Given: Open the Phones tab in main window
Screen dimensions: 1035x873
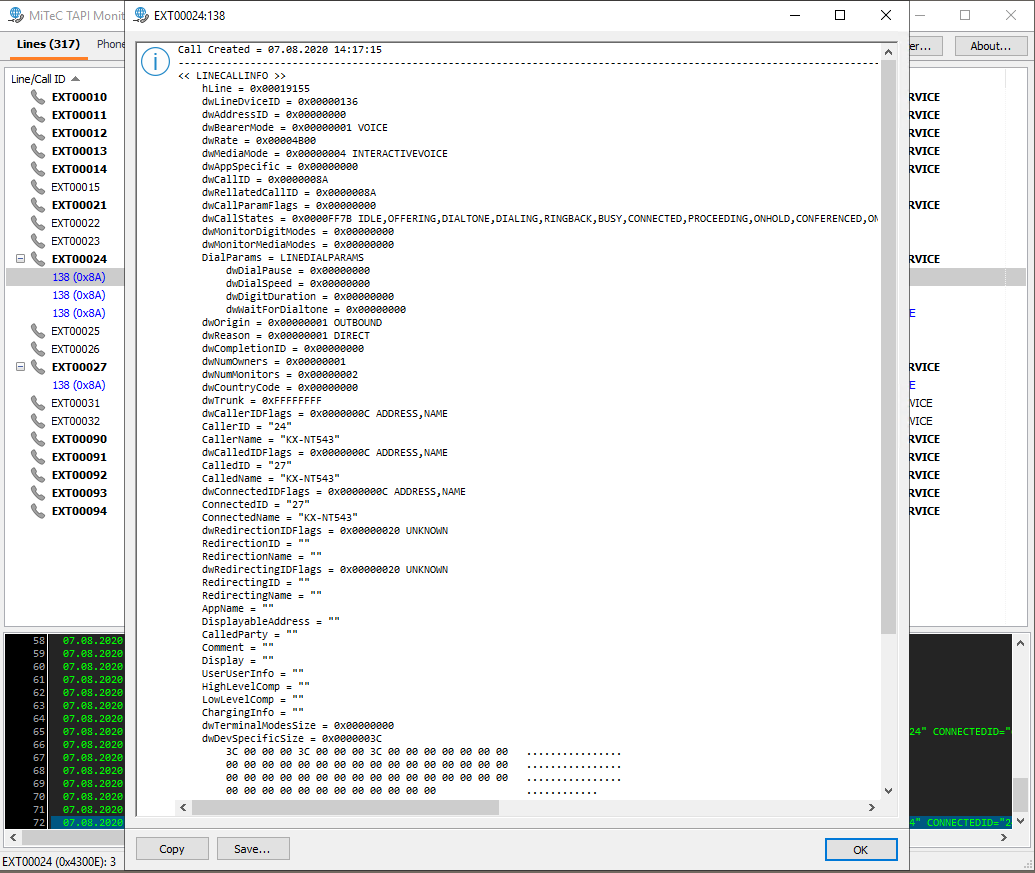Looking at the screenshot, I should (x=110, y=44).
